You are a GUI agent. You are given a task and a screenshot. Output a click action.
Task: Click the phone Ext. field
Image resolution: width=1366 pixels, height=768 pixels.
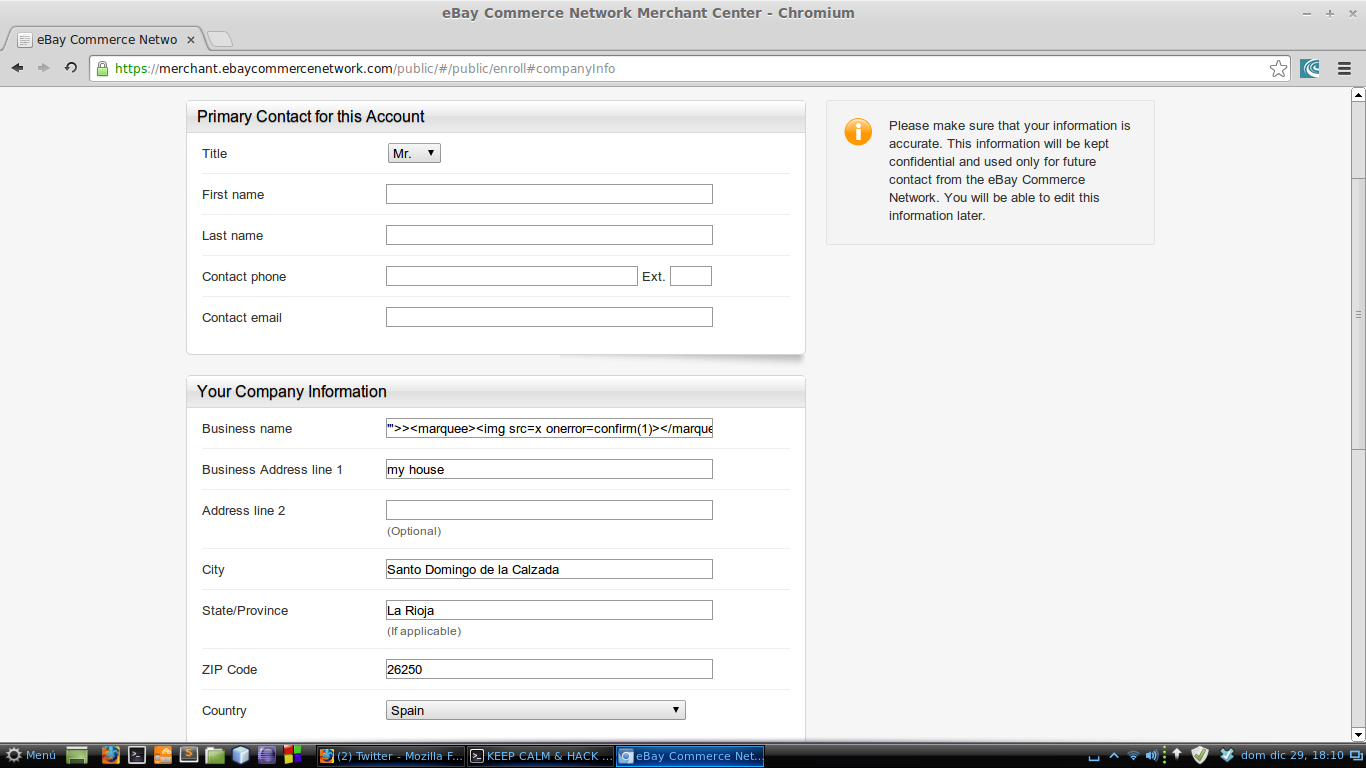point(691,276)
